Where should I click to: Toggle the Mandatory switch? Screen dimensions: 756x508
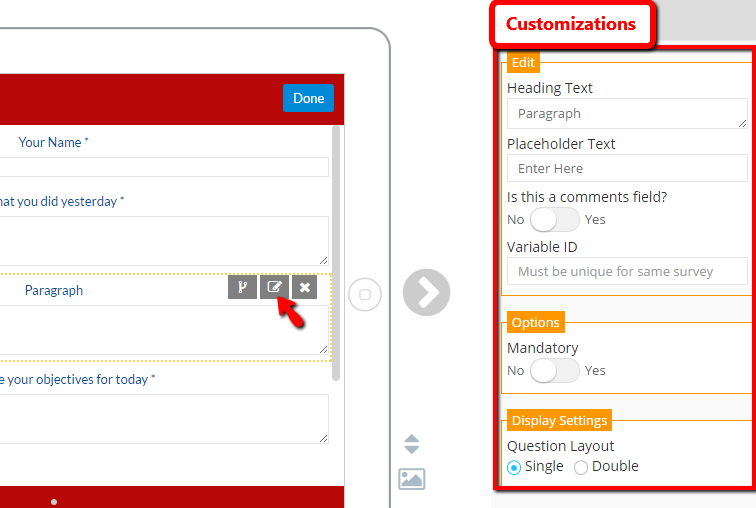[x=554, y=371]
